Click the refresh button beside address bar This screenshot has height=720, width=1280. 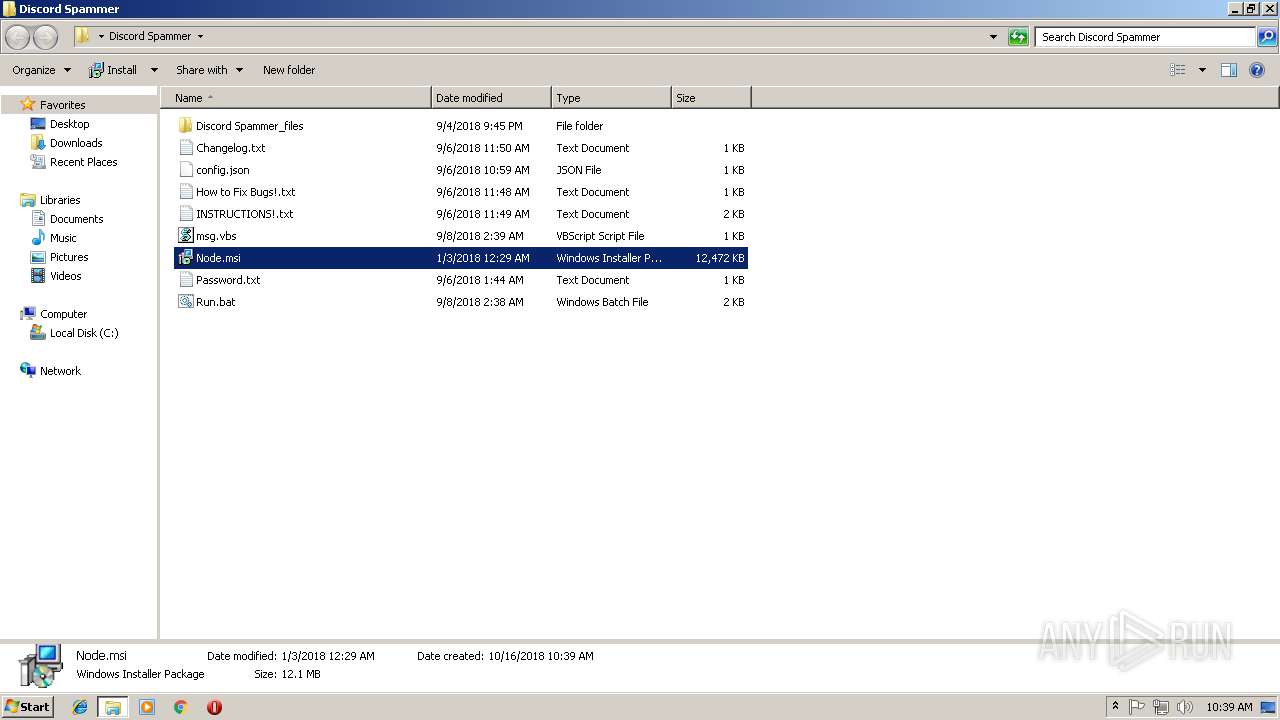1018,37
